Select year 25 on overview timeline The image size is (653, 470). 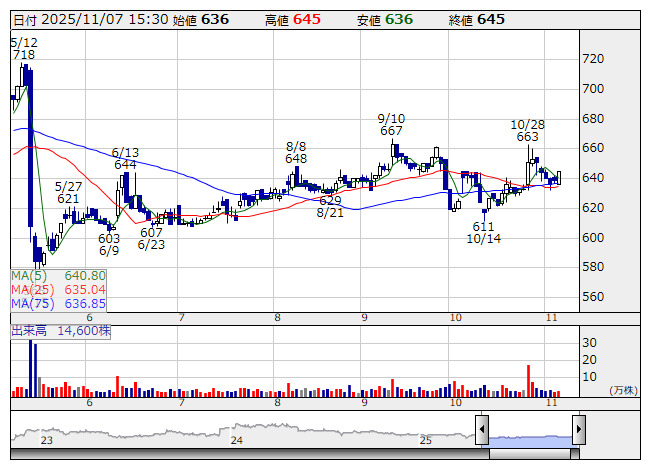[425, 440]
